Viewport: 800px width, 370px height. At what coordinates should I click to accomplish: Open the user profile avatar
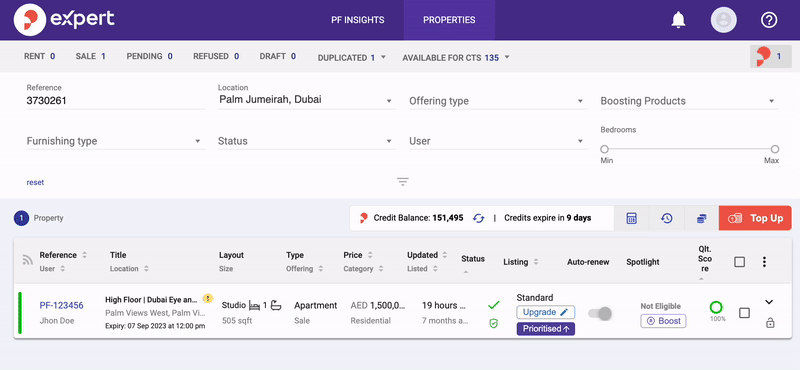[723, 20]
